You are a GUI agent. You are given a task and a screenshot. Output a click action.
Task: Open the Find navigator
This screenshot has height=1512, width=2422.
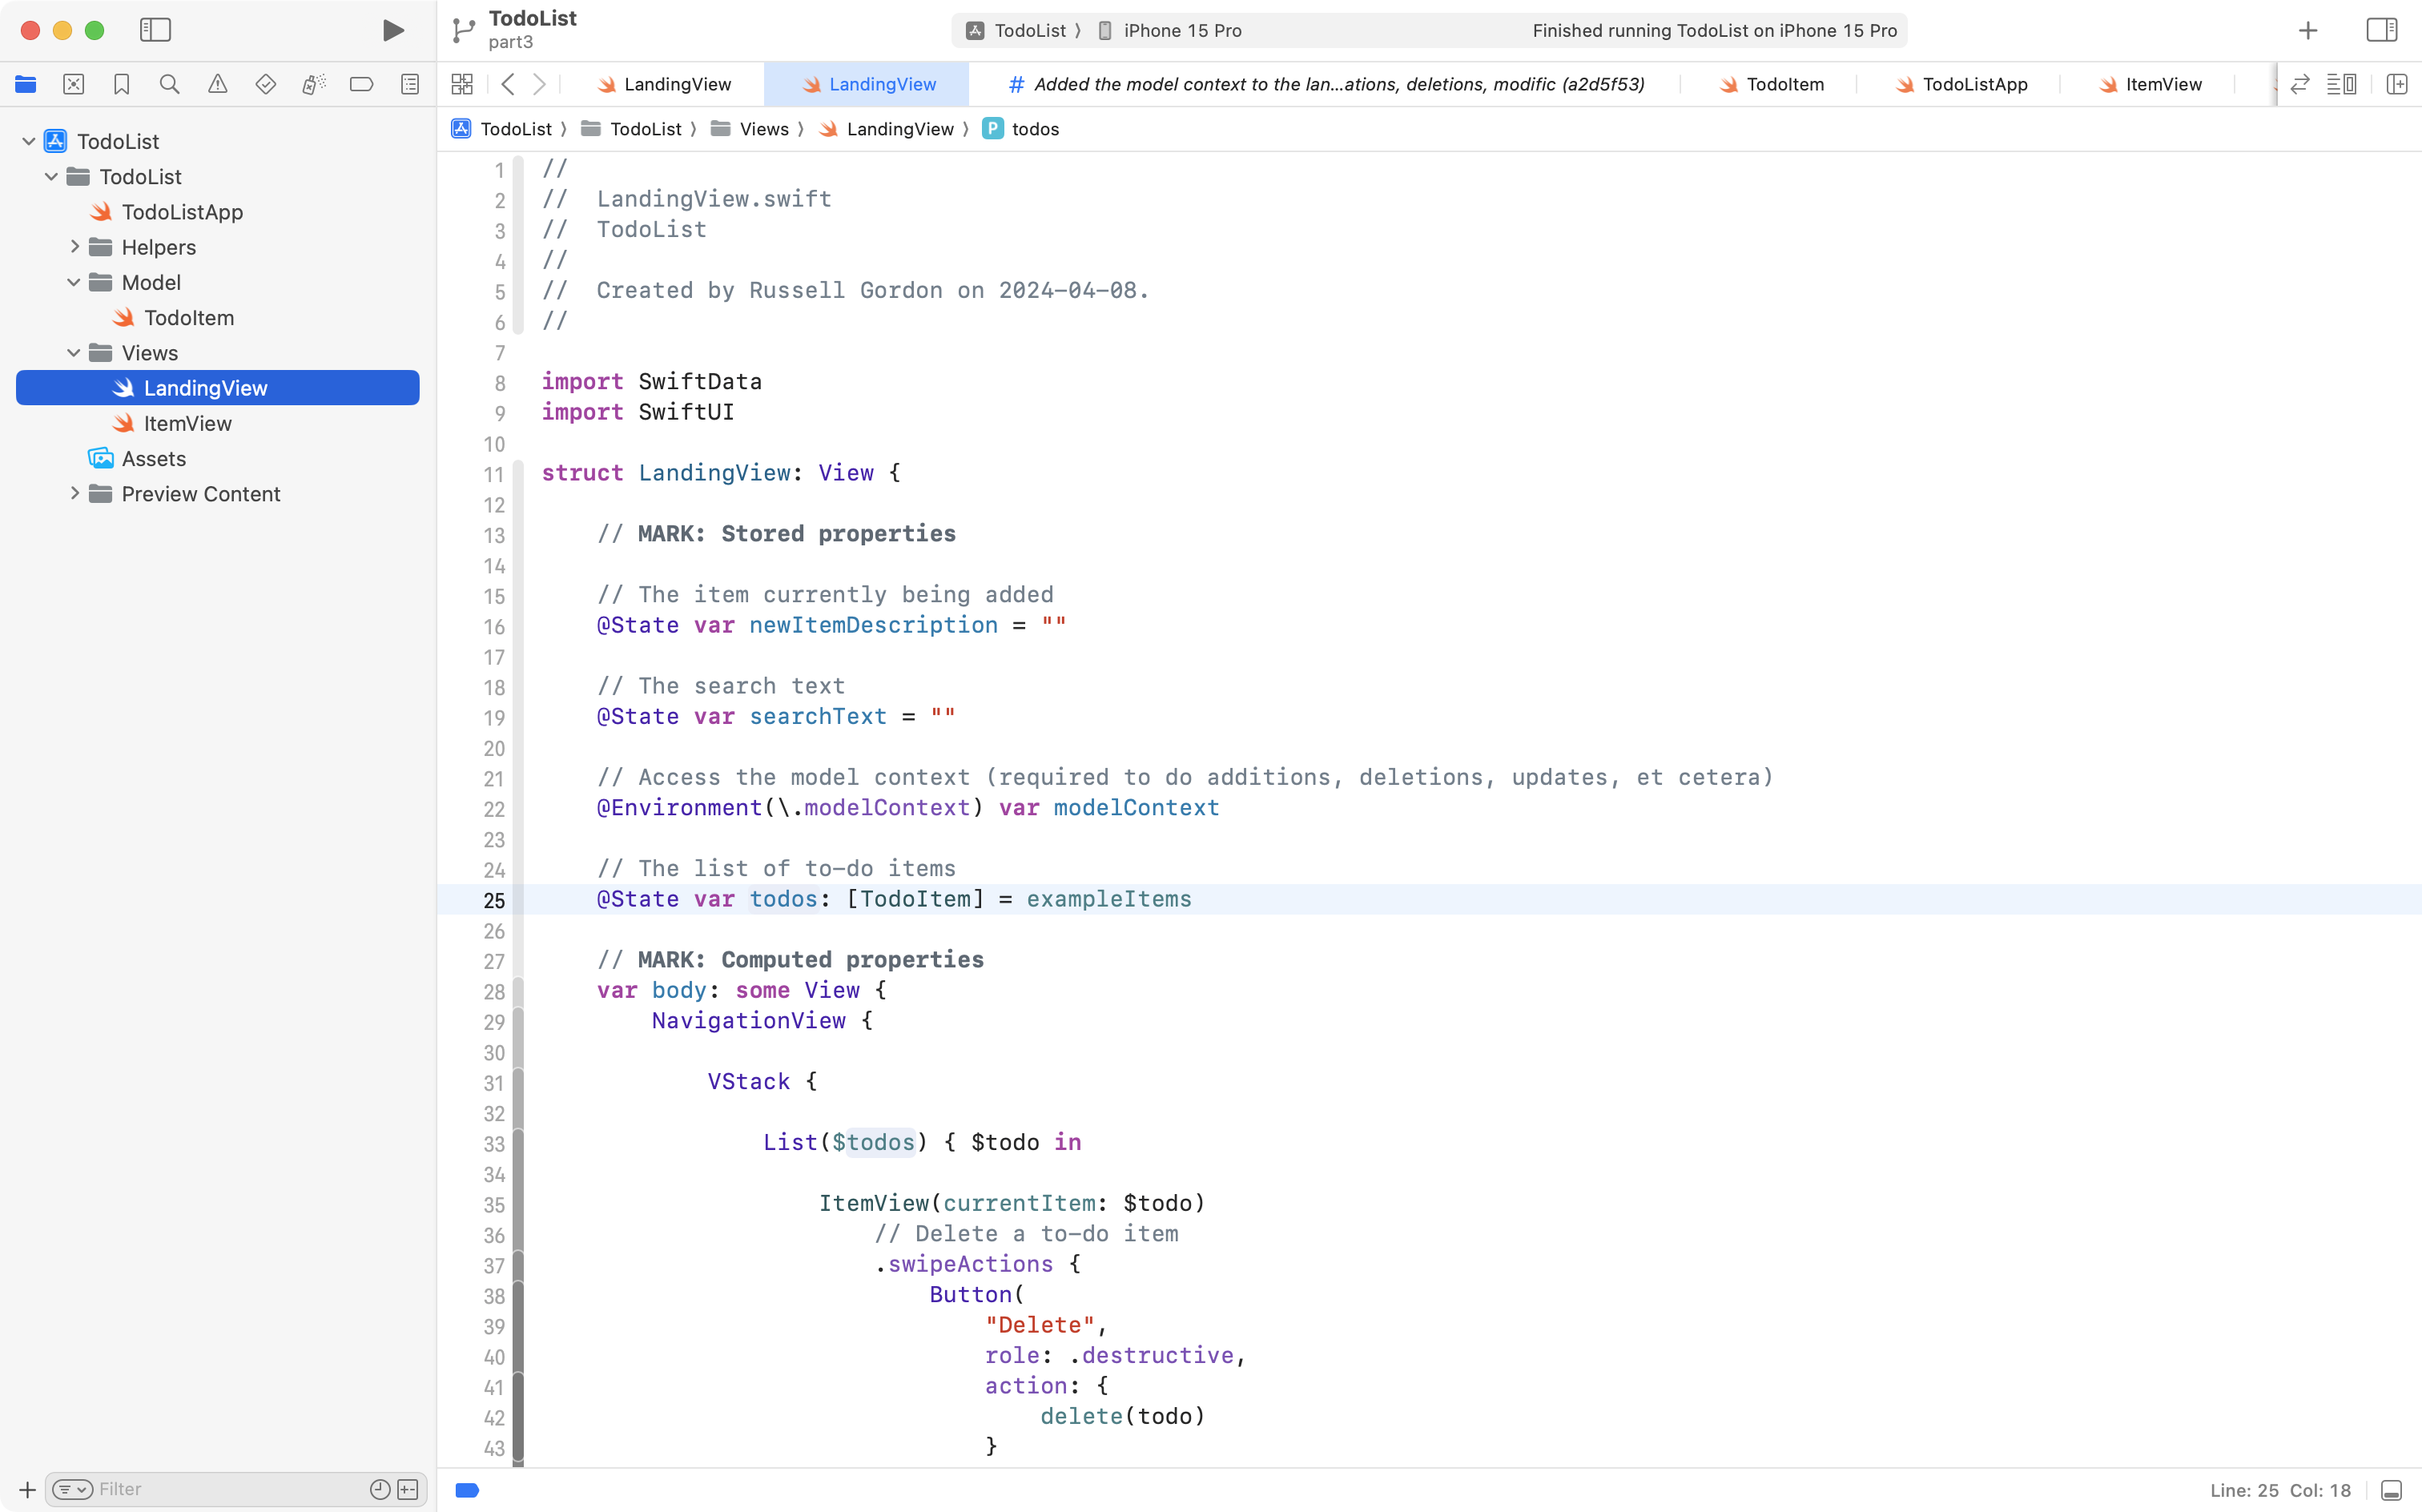click(170, 84)
